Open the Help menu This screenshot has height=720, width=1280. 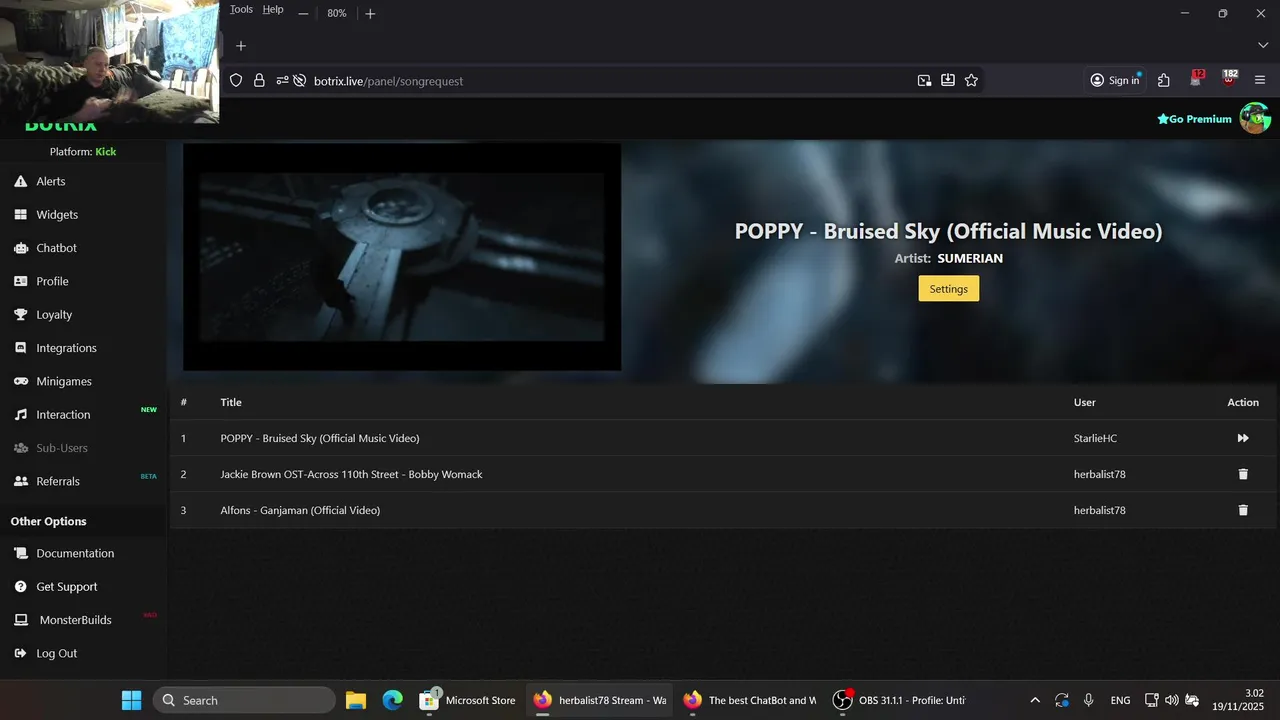273,9
